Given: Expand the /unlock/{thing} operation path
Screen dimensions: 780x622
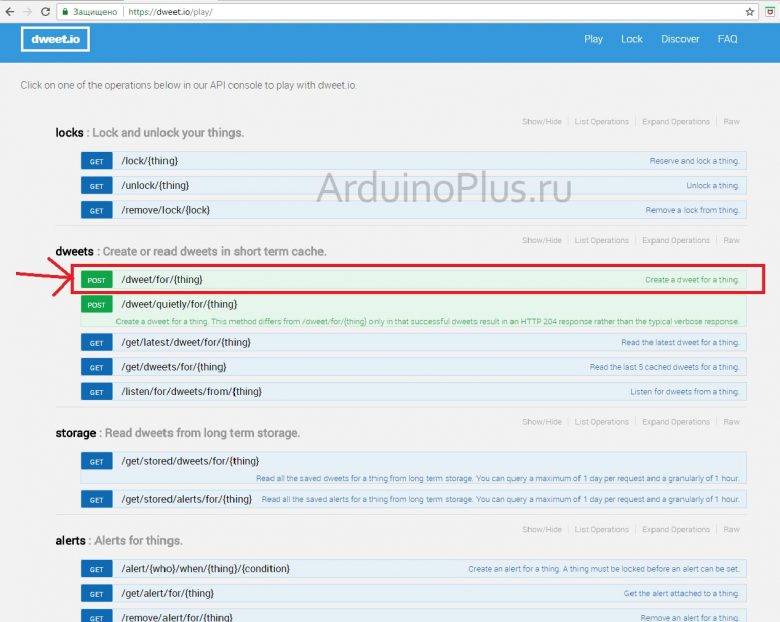Looking at the screenshot, I should pos(155,185).
